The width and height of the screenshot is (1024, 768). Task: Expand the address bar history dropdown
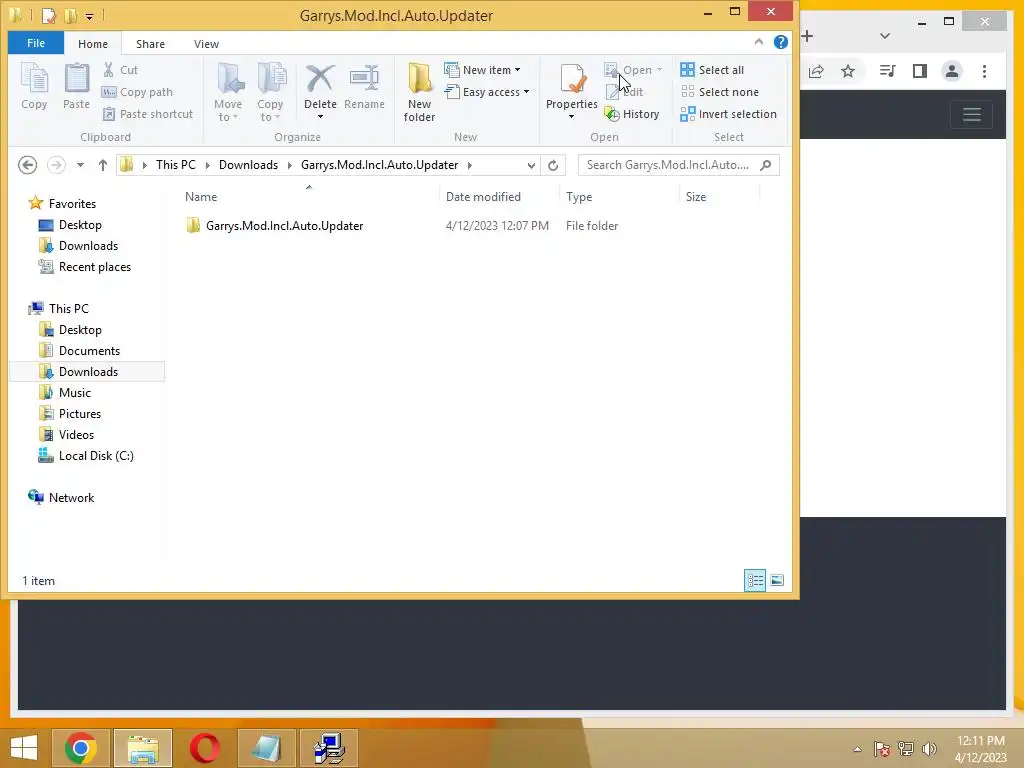tap(531, 165)
